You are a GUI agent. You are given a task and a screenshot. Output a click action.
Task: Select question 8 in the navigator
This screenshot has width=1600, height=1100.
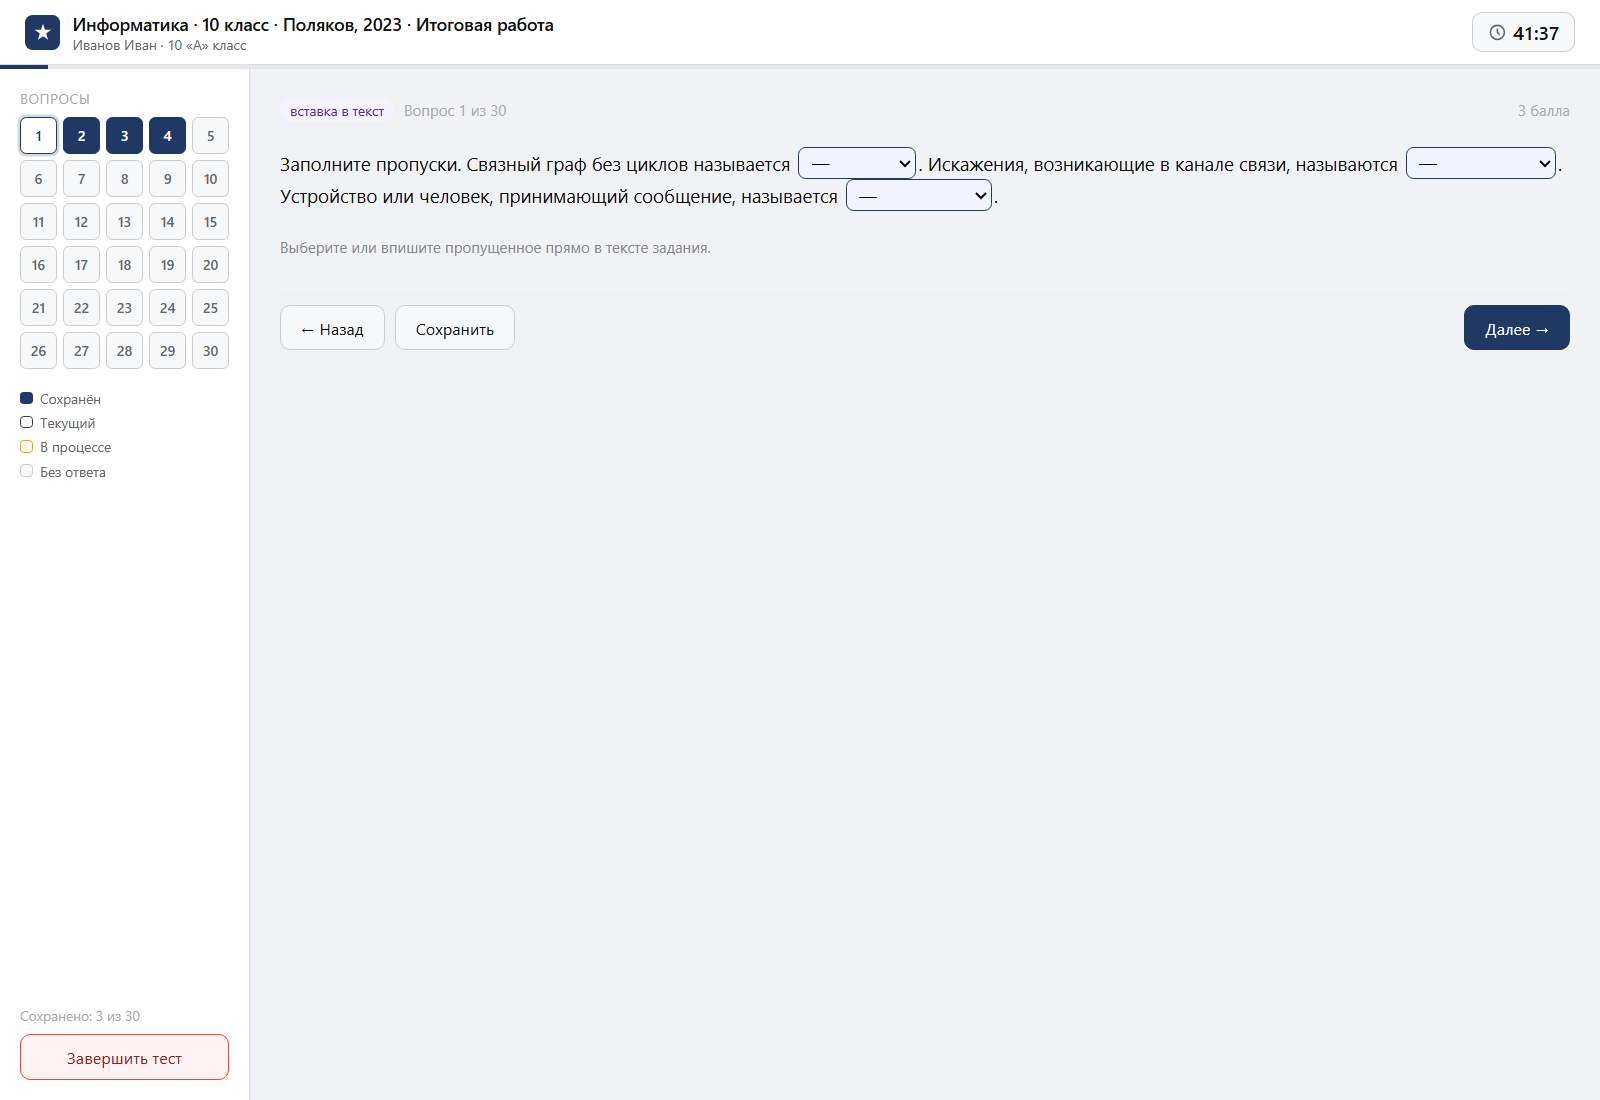[124, 179]
